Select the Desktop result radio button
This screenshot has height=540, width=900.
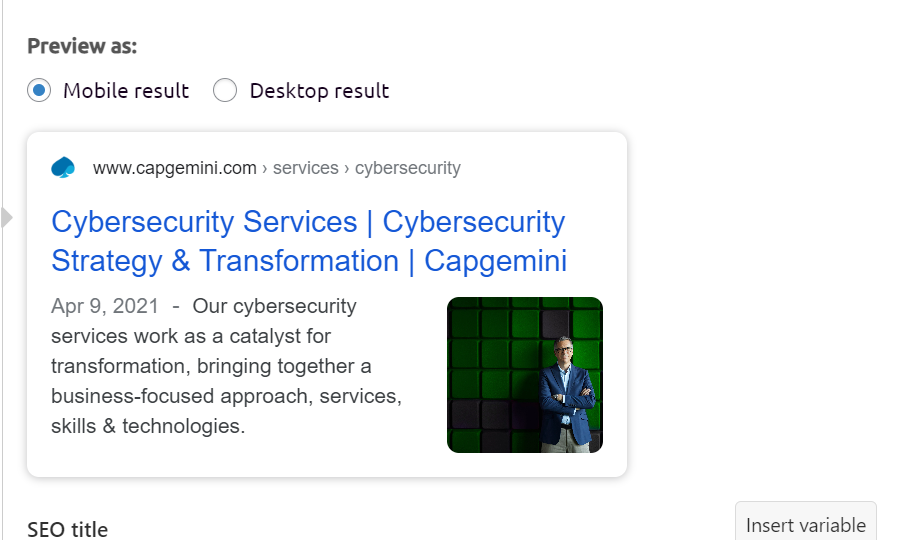(225, 91)
